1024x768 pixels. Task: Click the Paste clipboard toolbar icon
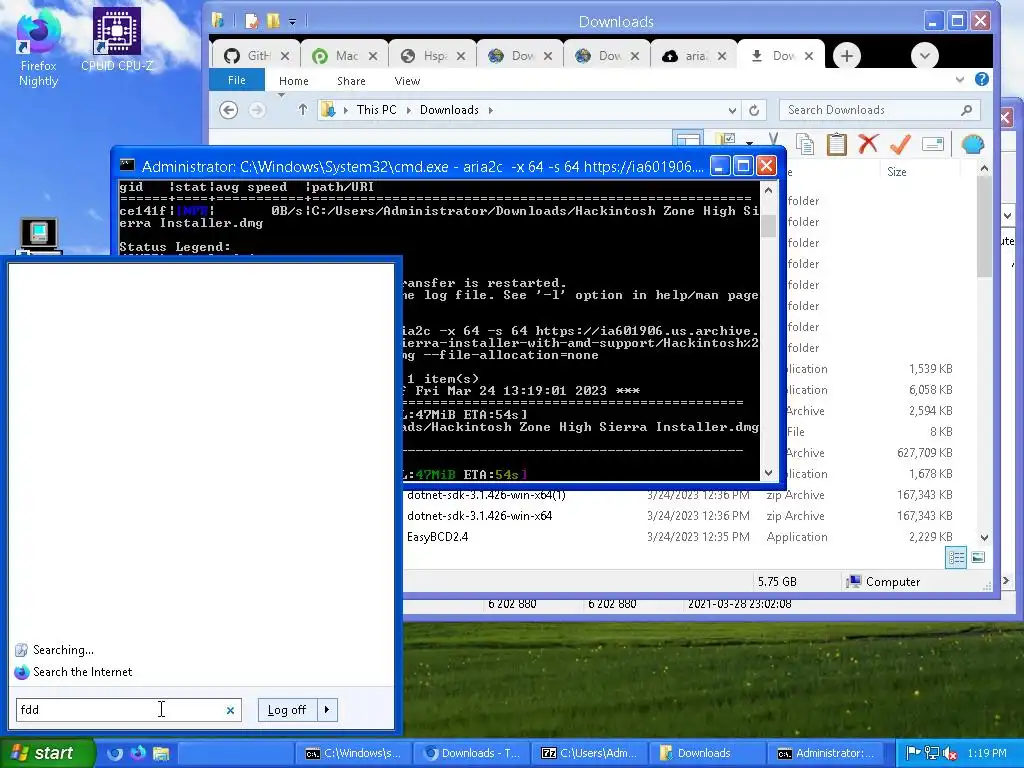[837, 144]
